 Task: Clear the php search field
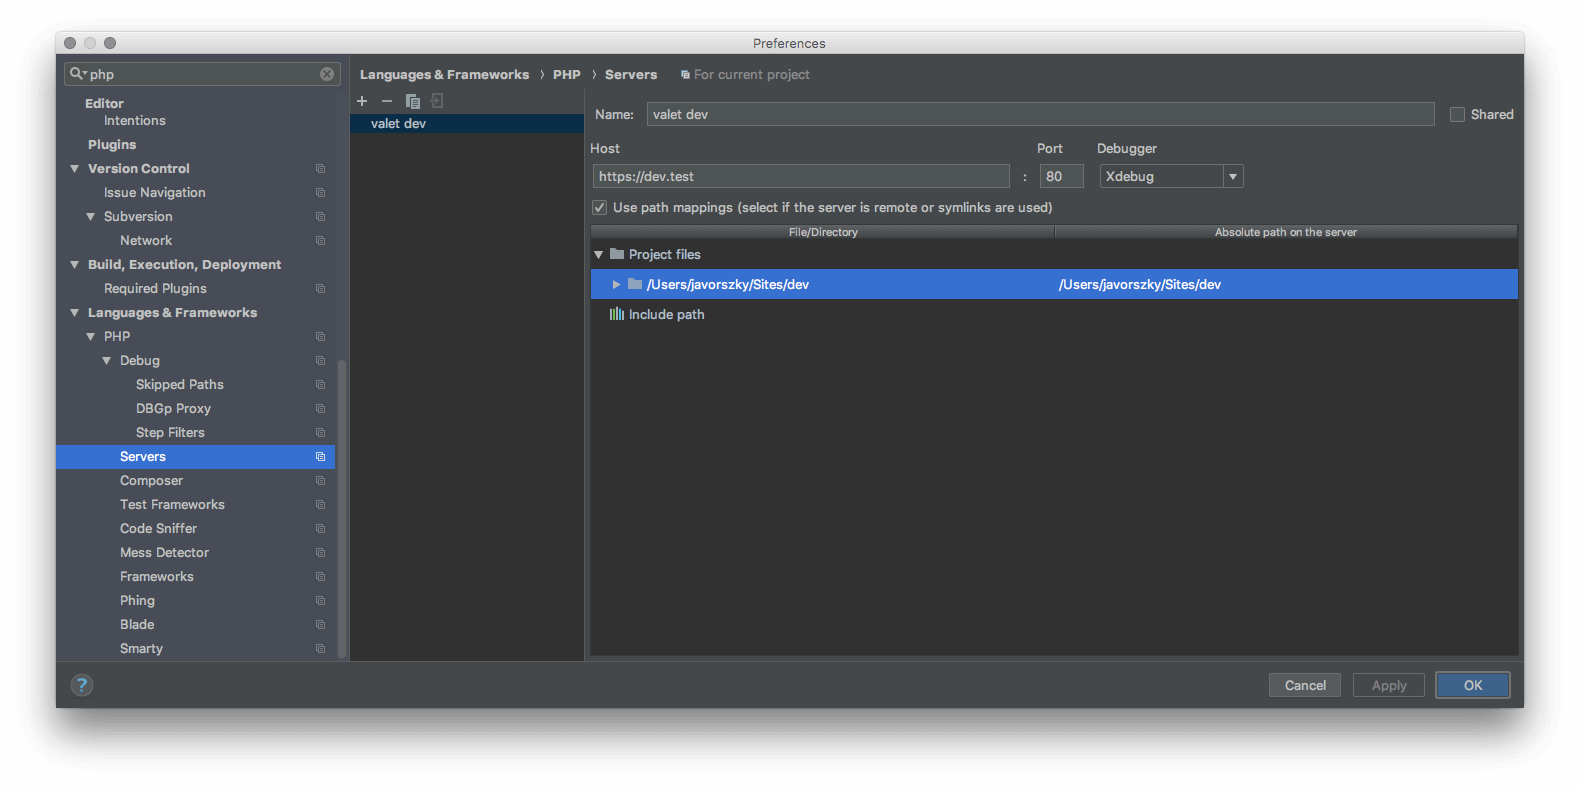click(x=327, y=74)
